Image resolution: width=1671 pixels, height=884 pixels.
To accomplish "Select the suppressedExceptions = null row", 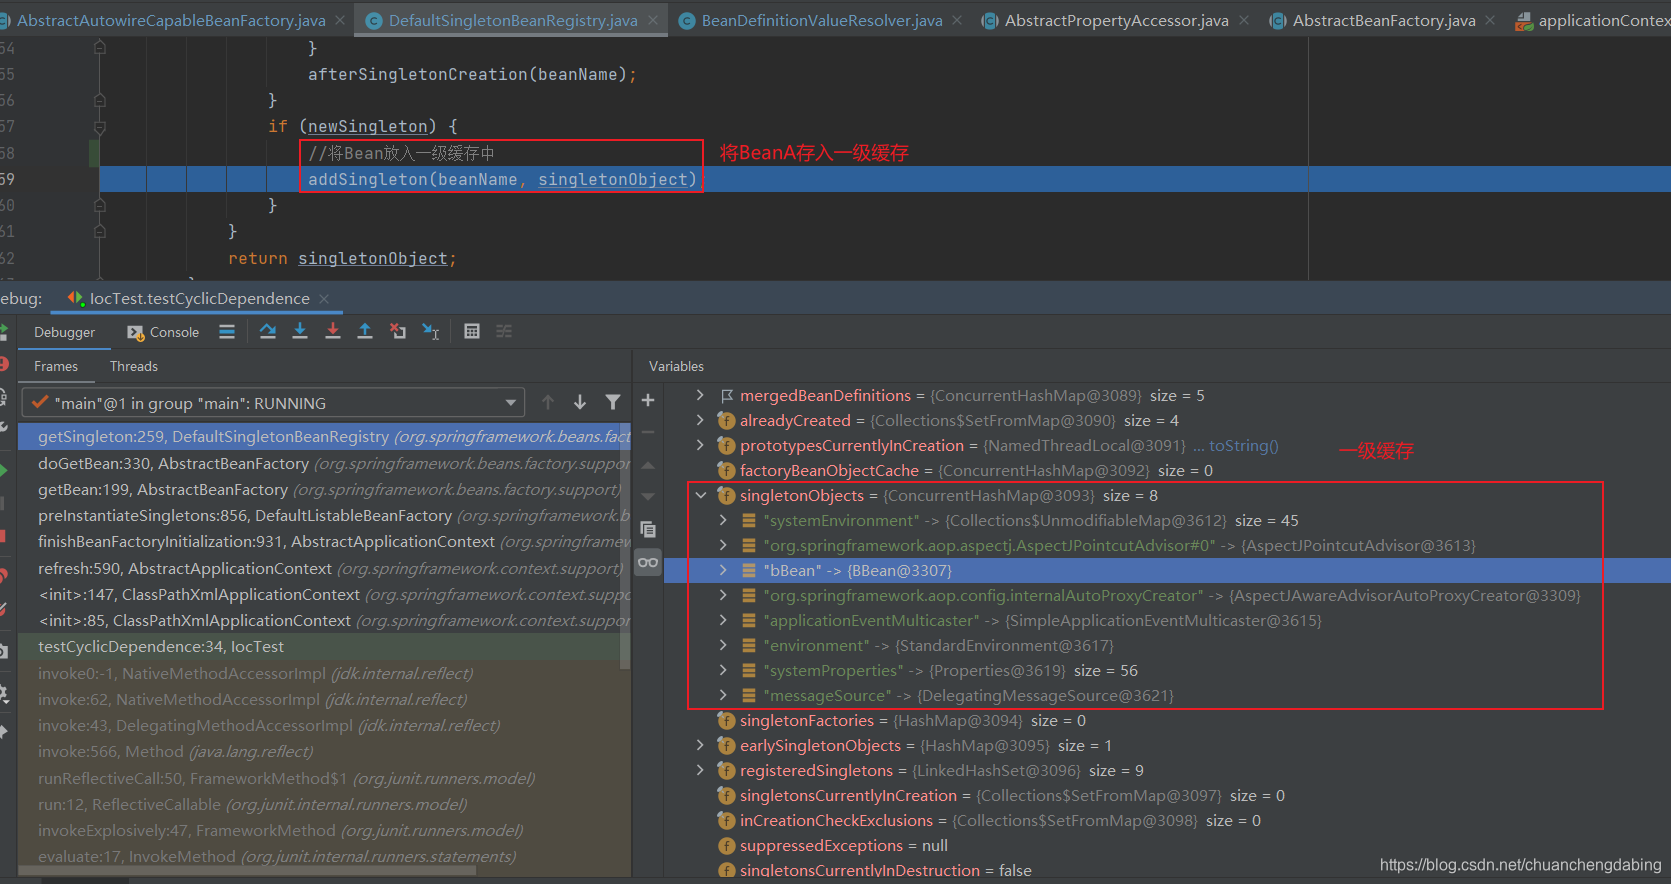I will point(1167,845).
